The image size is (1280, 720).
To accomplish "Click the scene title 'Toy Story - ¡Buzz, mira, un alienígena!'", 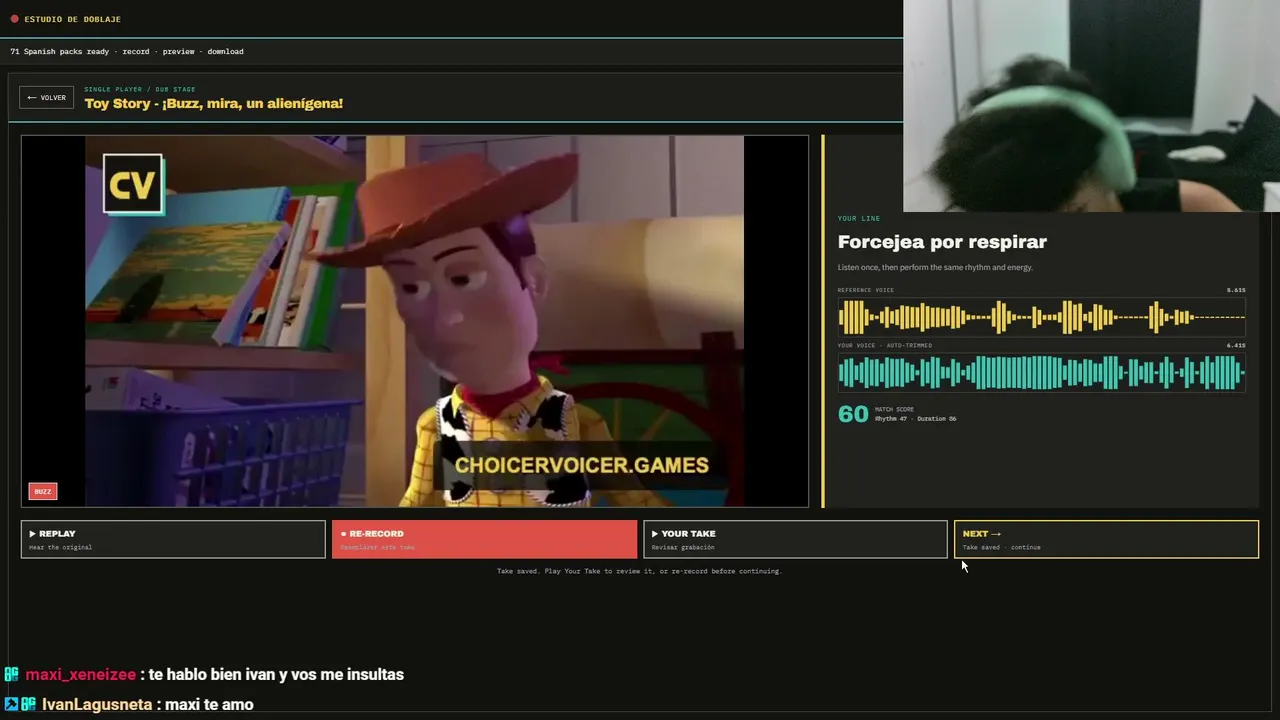I will coord(213,103).
